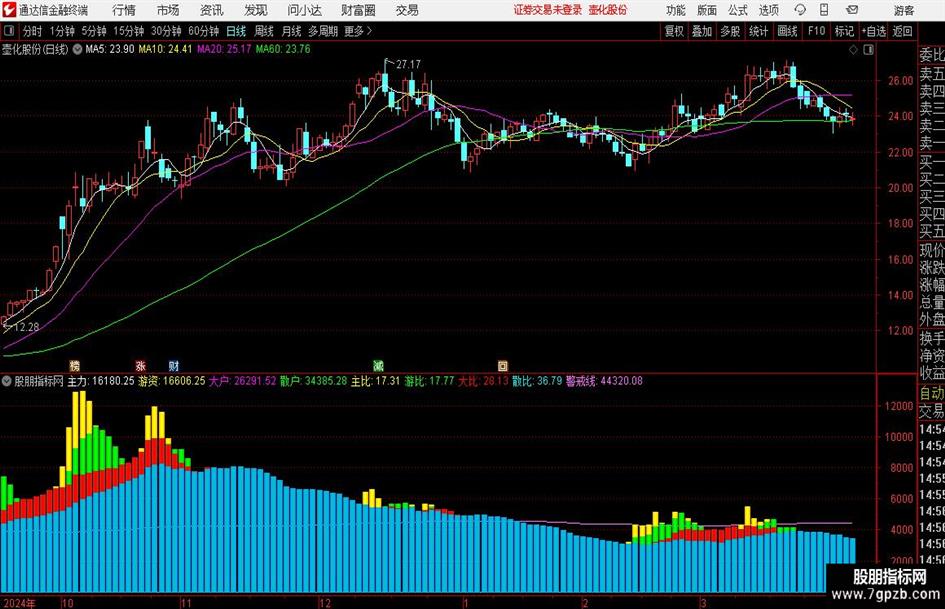Click the 涨 event marker
The height and width of the screenshot is (609, 945).
point(140,365)
